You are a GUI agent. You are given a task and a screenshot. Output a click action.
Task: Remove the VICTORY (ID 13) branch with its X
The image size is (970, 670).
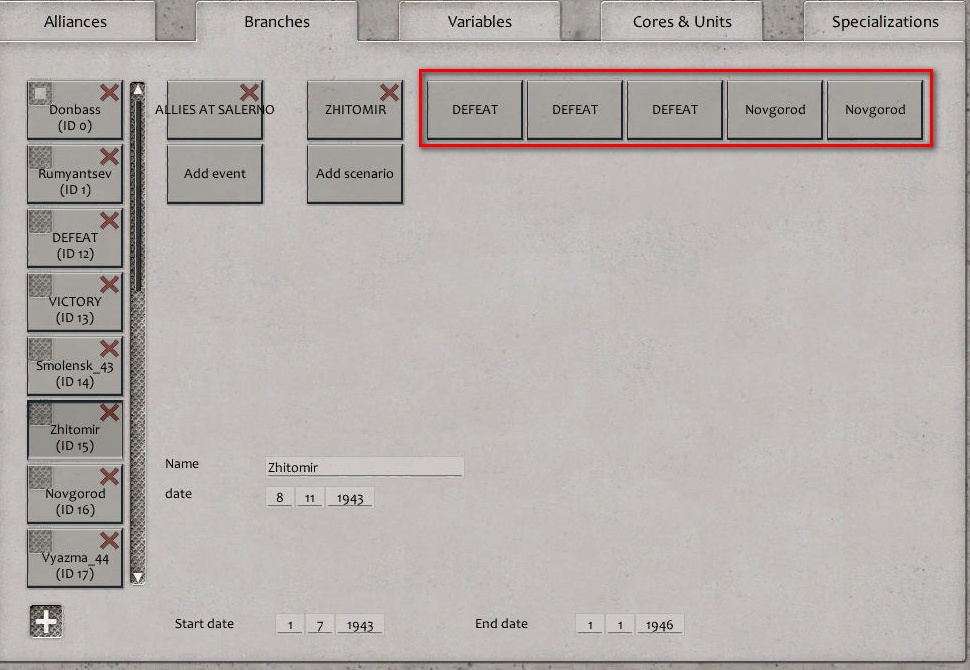click(x=109, y=285)
